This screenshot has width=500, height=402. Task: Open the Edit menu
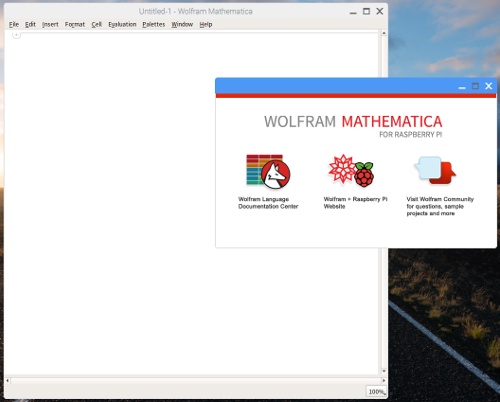[30, 24]
